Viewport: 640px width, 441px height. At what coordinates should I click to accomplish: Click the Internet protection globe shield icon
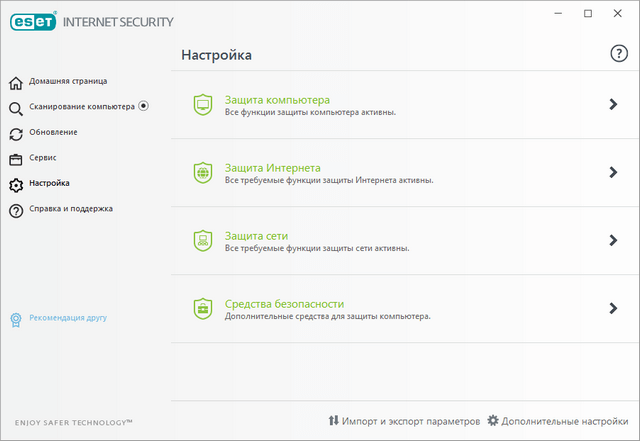coord(203,172)
